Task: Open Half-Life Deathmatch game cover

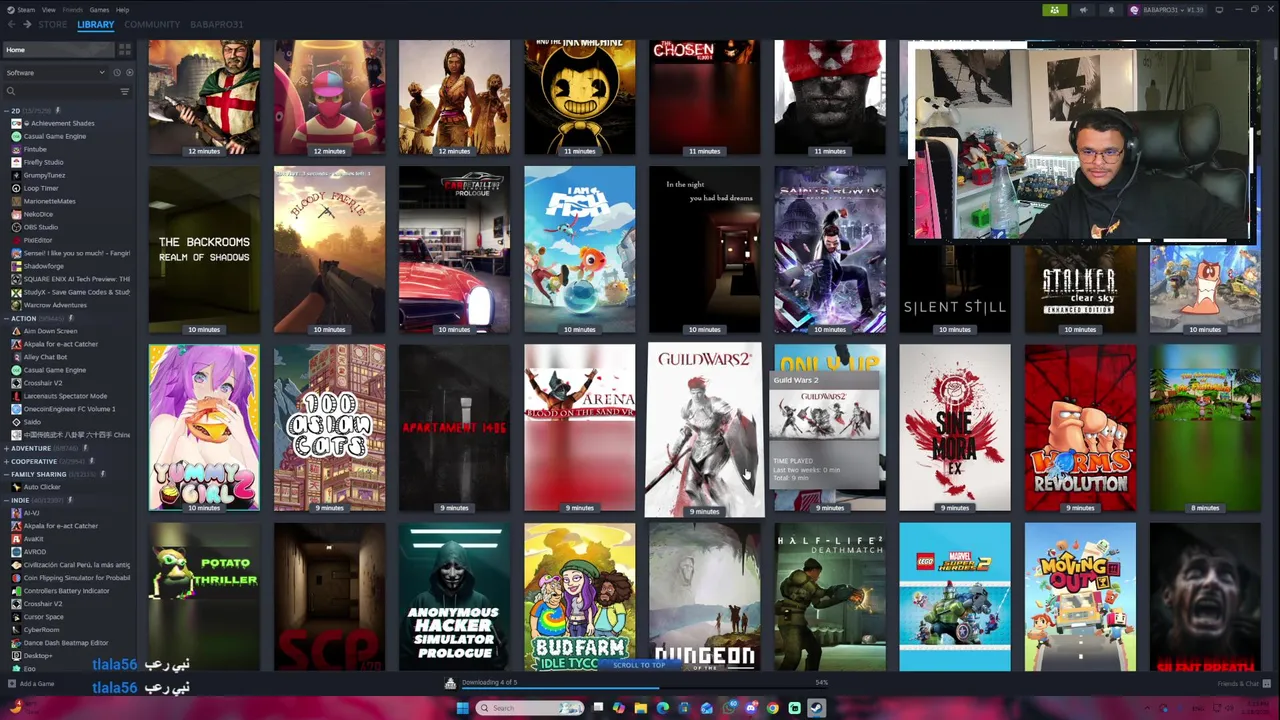Action: point(829,597)
